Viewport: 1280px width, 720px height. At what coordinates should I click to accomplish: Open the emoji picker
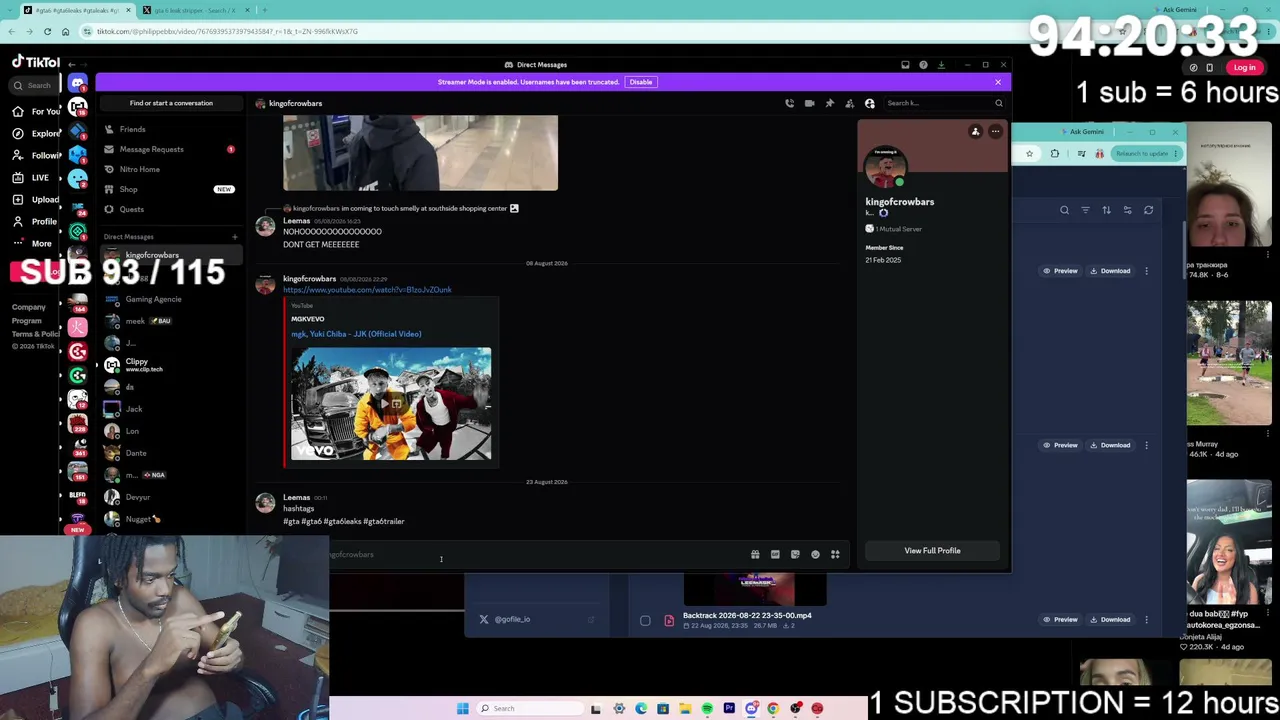tap(815, 554)
